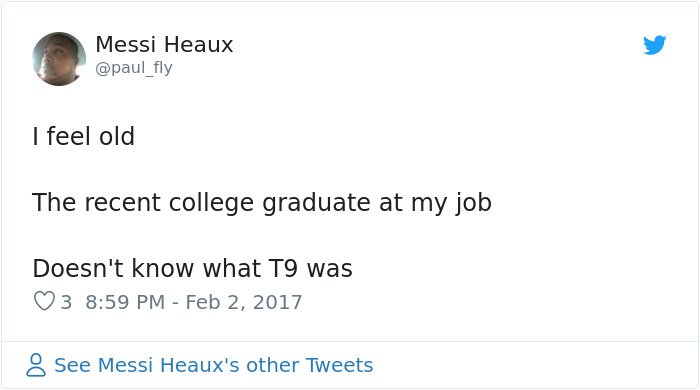Click the person silhouette icon at bottom
Viewport: 700px width, 390px height.
[36, 365]
